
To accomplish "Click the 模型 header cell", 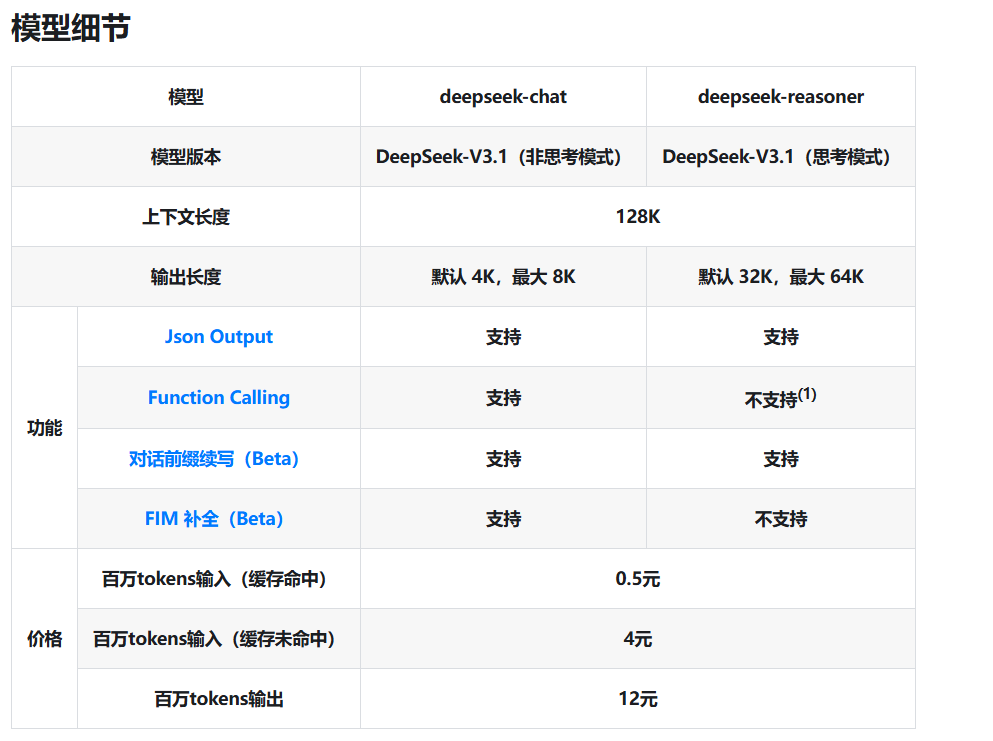I will (186, 96).
